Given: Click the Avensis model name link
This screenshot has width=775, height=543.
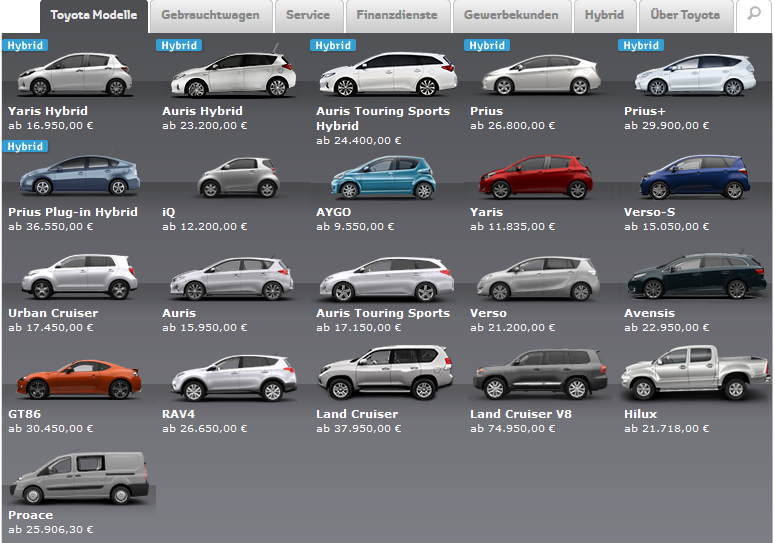Looking at the screenshot, I should (x=649, y=313).
